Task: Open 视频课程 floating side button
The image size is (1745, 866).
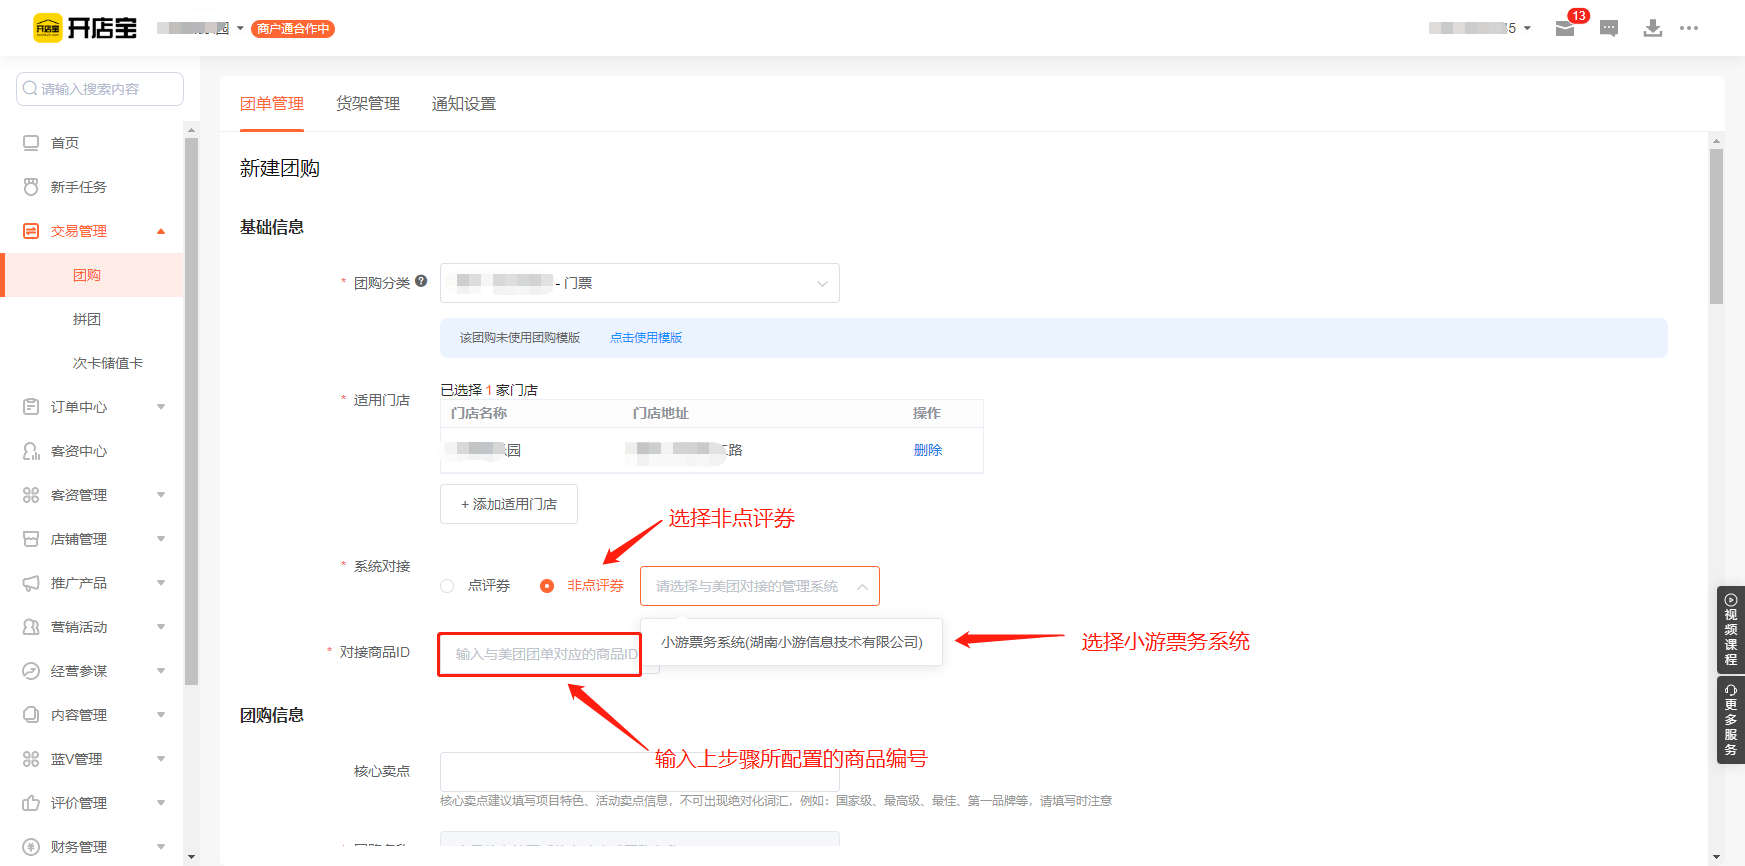Action: [1730, 629]
